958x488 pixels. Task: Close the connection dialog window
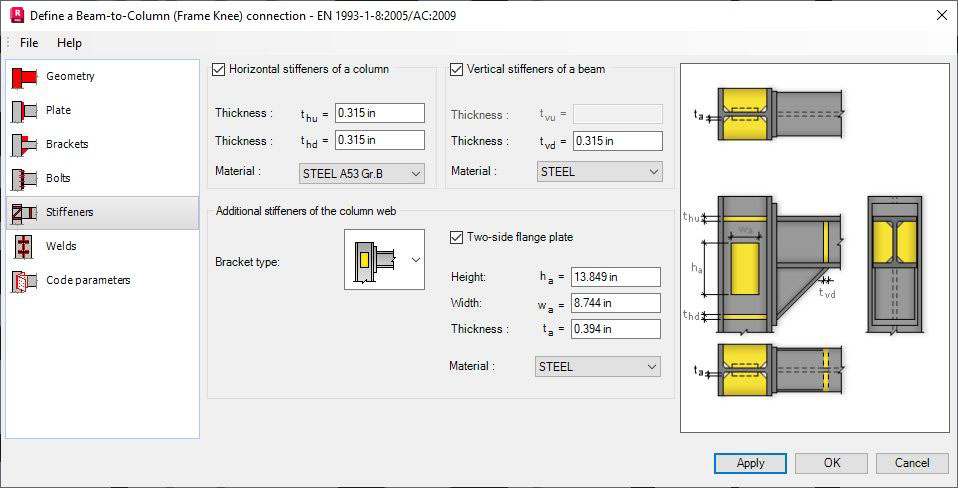tap(942, 15)
